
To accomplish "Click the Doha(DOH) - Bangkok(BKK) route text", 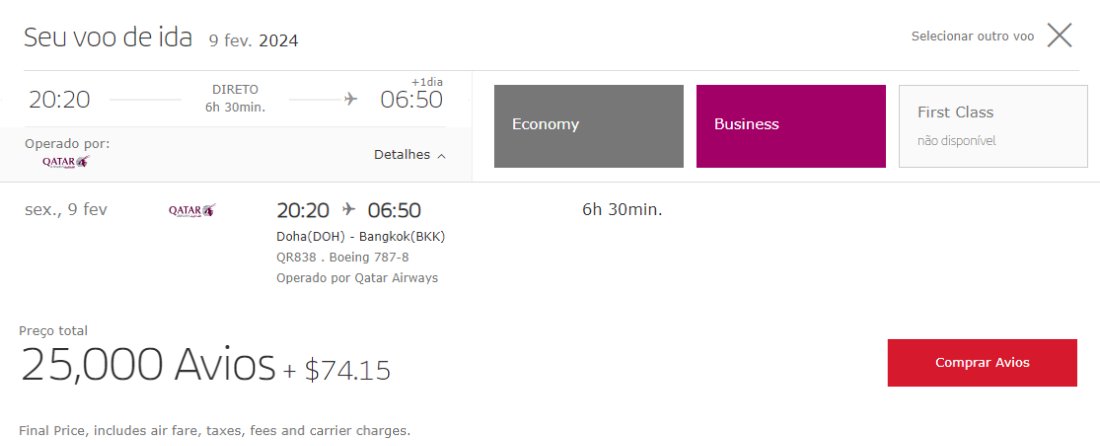I will (361, 237).
